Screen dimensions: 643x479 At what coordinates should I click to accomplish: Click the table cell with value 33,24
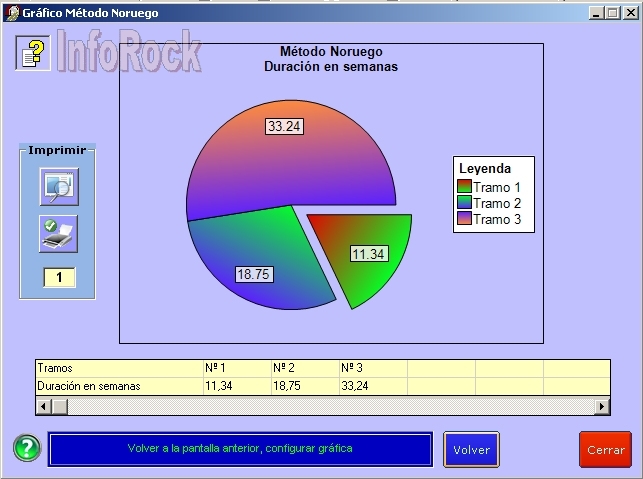(x=372, y=385)
